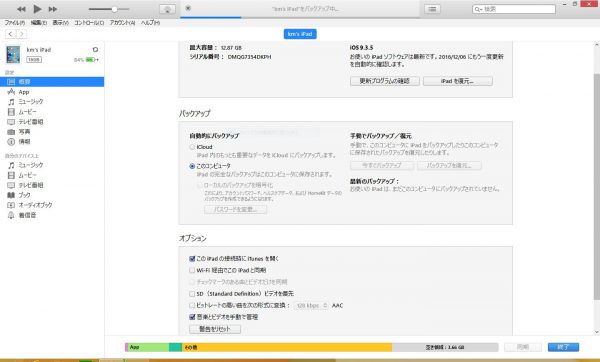Toggle opening iTunes when this iPad connects
The image size is (600, 362).
pyautogui.click(x=192, y=259)
